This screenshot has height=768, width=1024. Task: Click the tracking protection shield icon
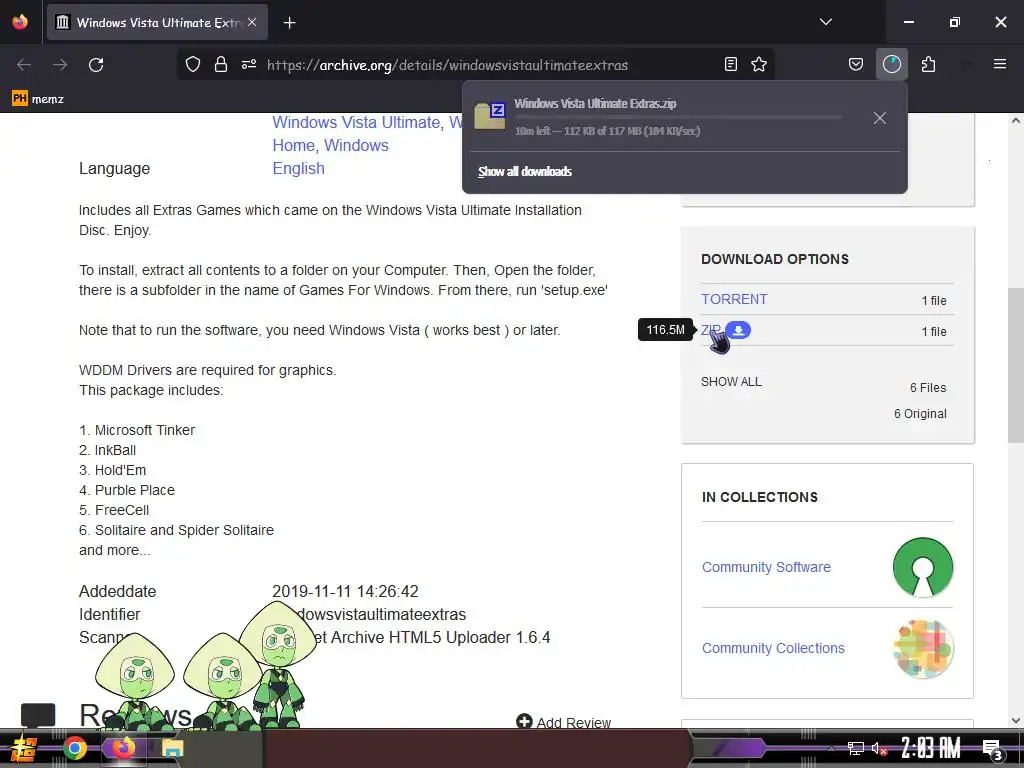193,64
